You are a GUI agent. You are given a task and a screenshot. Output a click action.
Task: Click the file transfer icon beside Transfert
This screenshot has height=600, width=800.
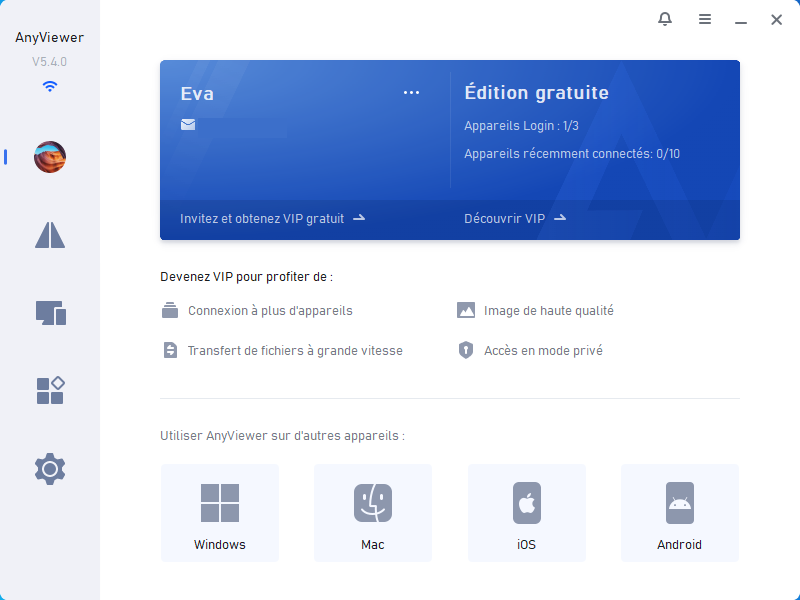coord(170,350)
